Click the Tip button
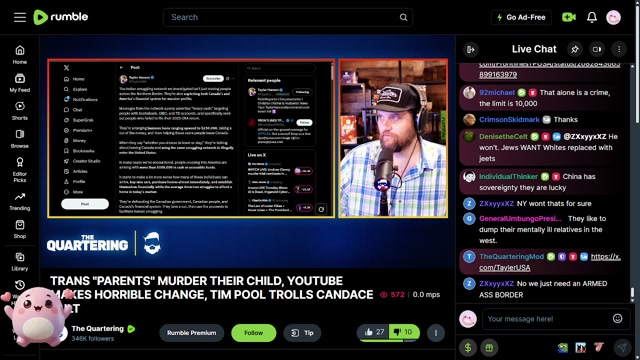The width and height of the screenshot is (640, 360). click(x=302, y=333)
